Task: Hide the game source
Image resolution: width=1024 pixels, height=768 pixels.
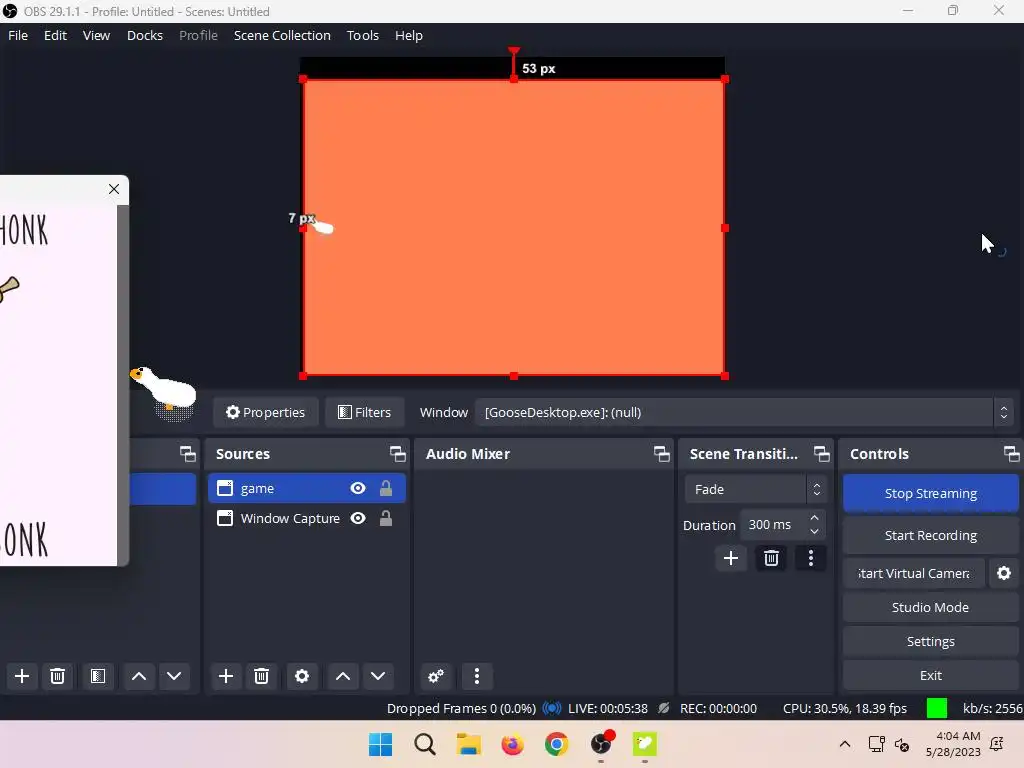Action: pyautogui.click(x=358, y=488)
